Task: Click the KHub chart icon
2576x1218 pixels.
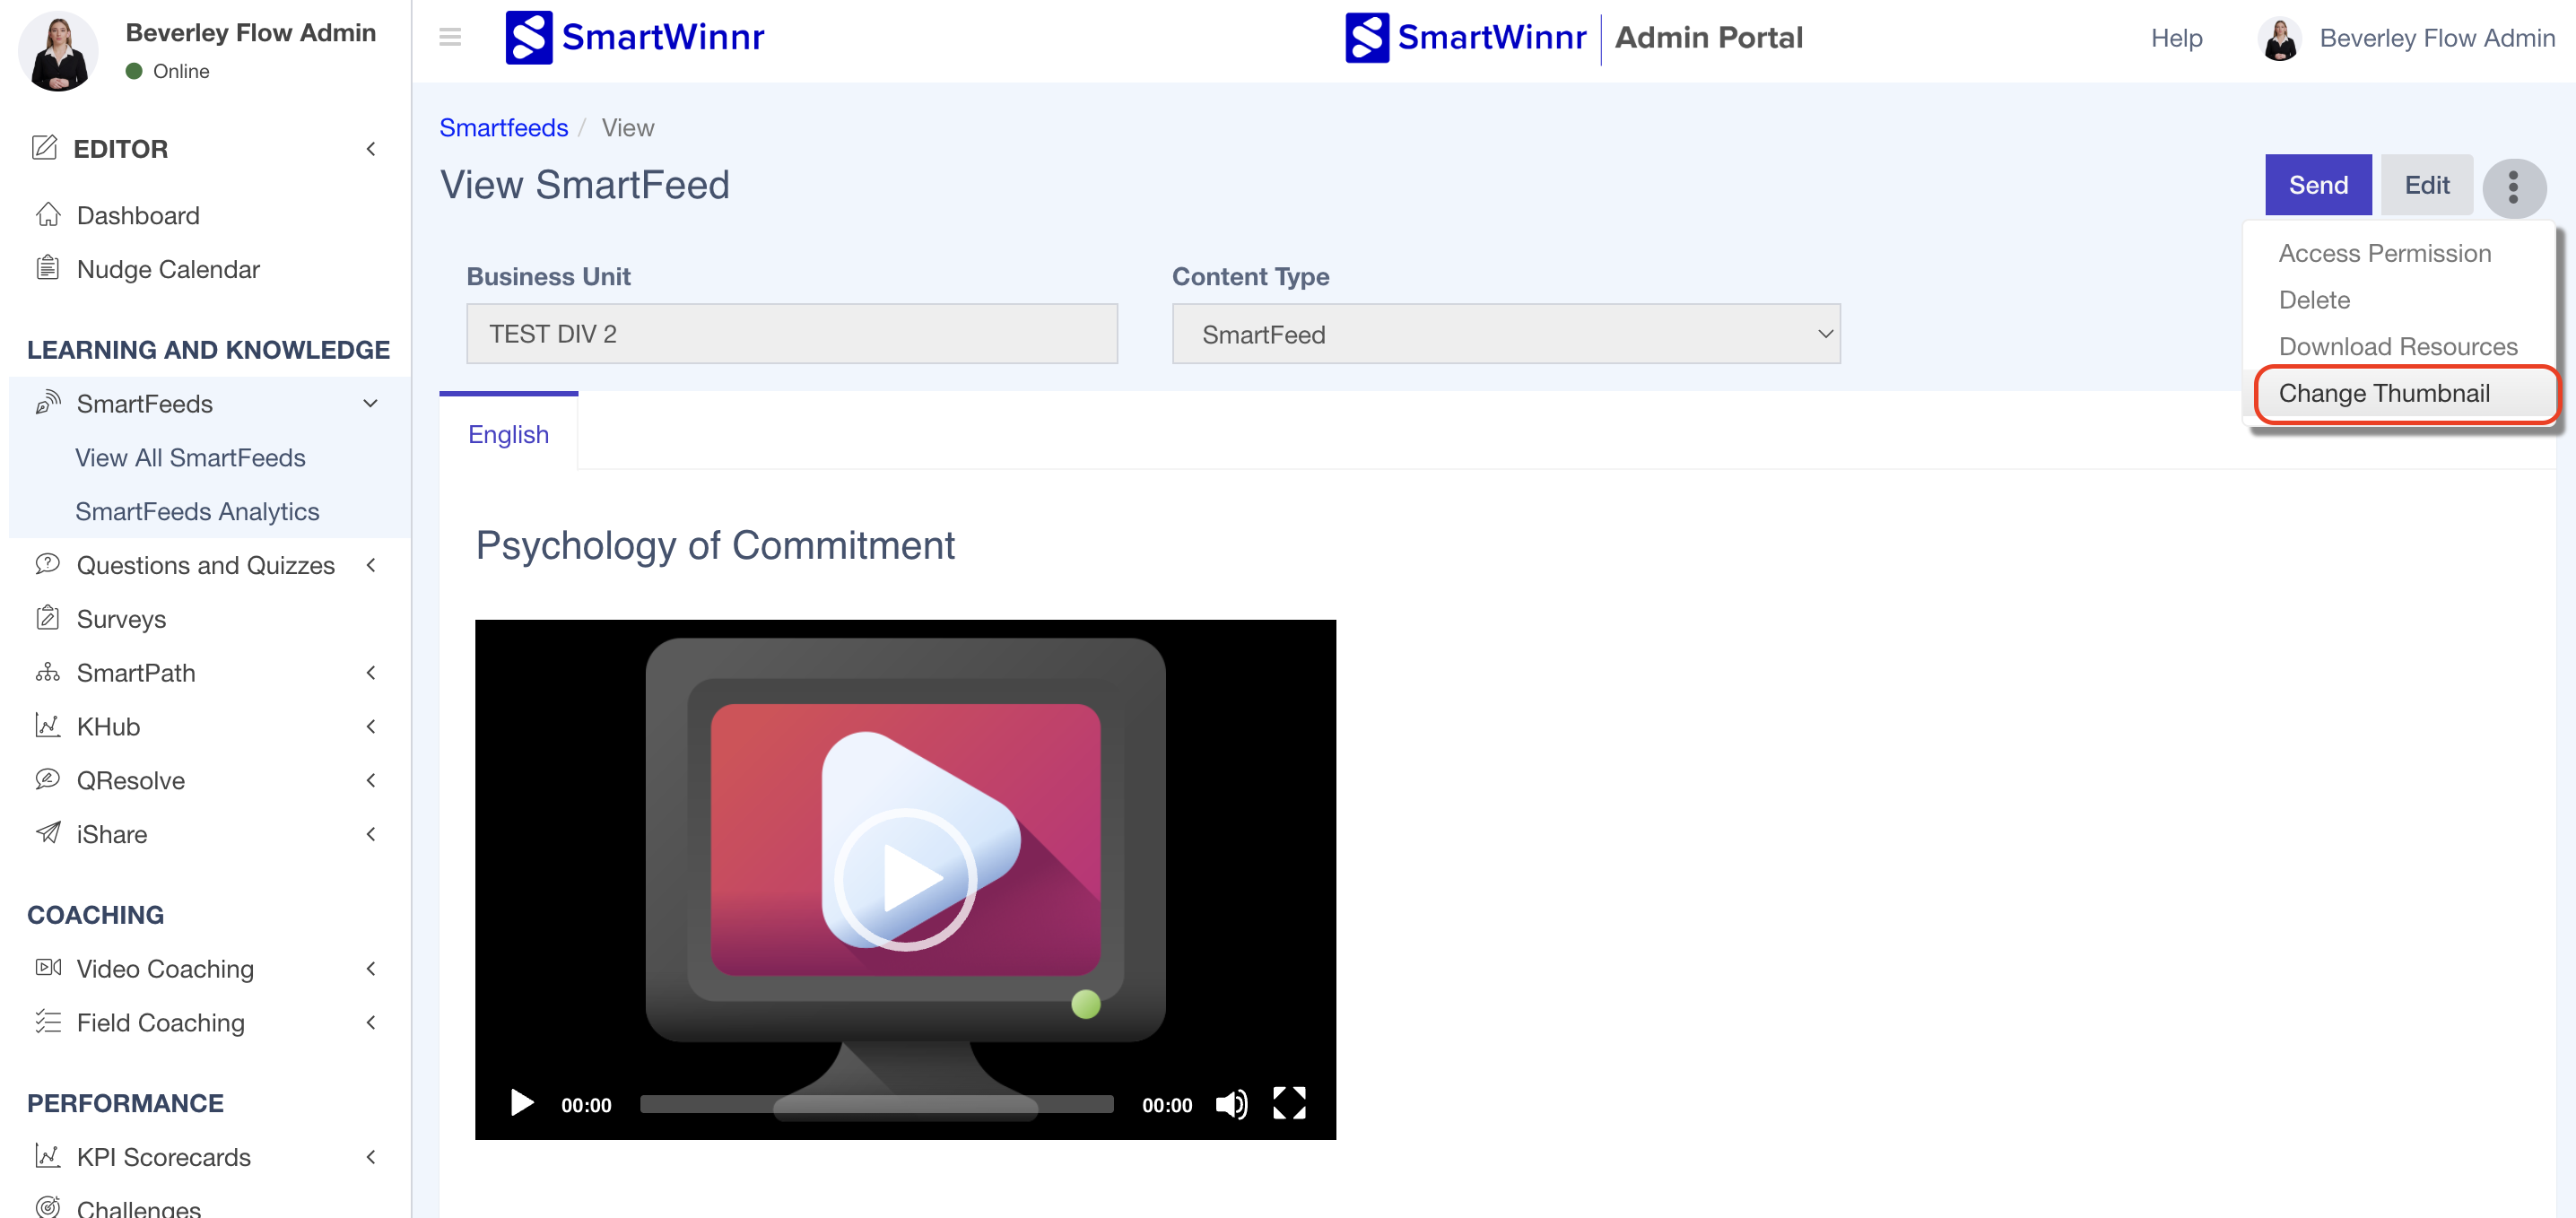Action: 48,725
